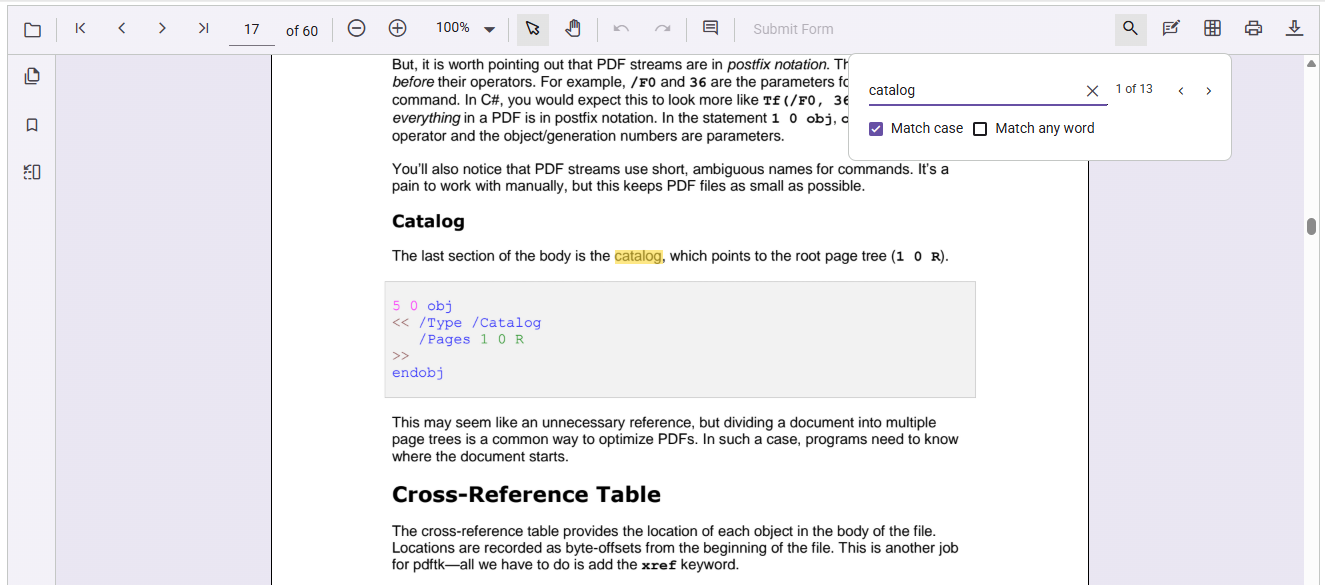Image resolution: width=1325 pixels, height=585 pixels.
Task: Open the form designer toolbar
Action: pos(1212,29)
